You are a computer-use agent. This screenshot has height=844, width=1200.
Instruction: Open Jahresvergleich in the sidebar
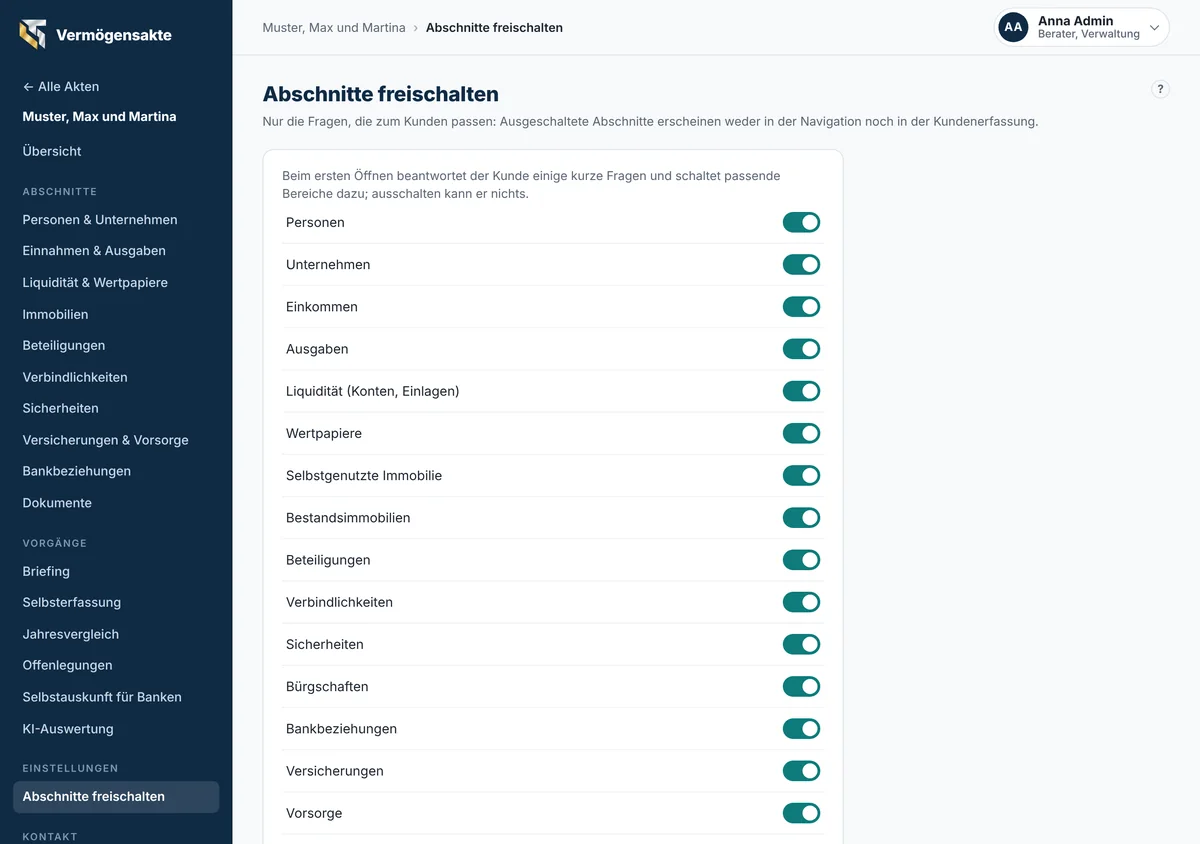click(71, 634)
